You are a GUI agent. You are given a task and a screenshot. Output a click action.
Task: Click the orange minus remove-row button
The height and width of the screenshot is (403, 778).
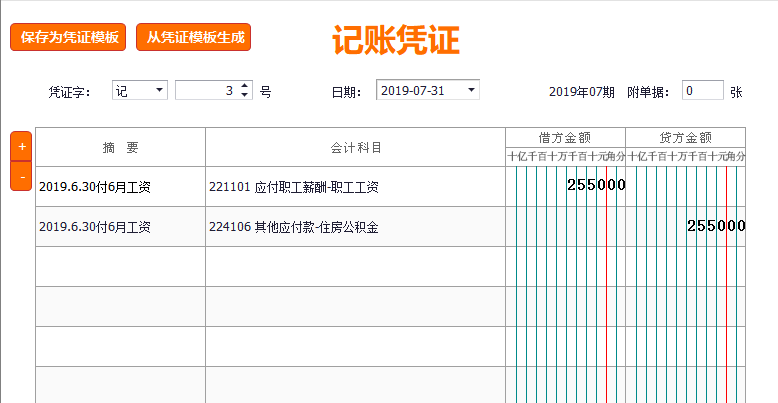click(22, 176)
